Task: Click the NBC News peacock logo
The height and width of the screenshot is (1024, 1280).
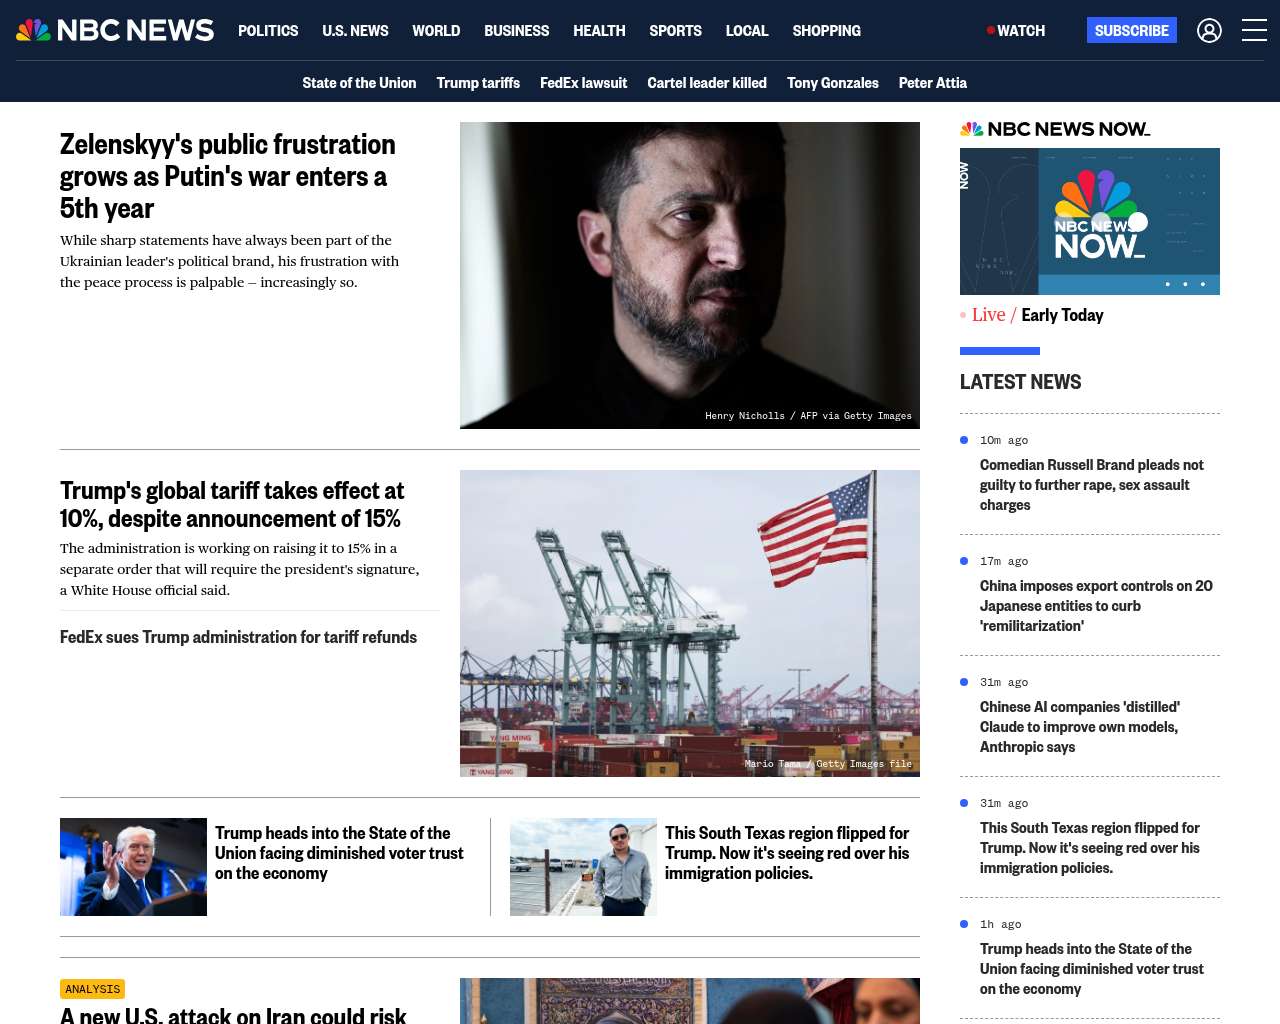Action: coord(115,30)
